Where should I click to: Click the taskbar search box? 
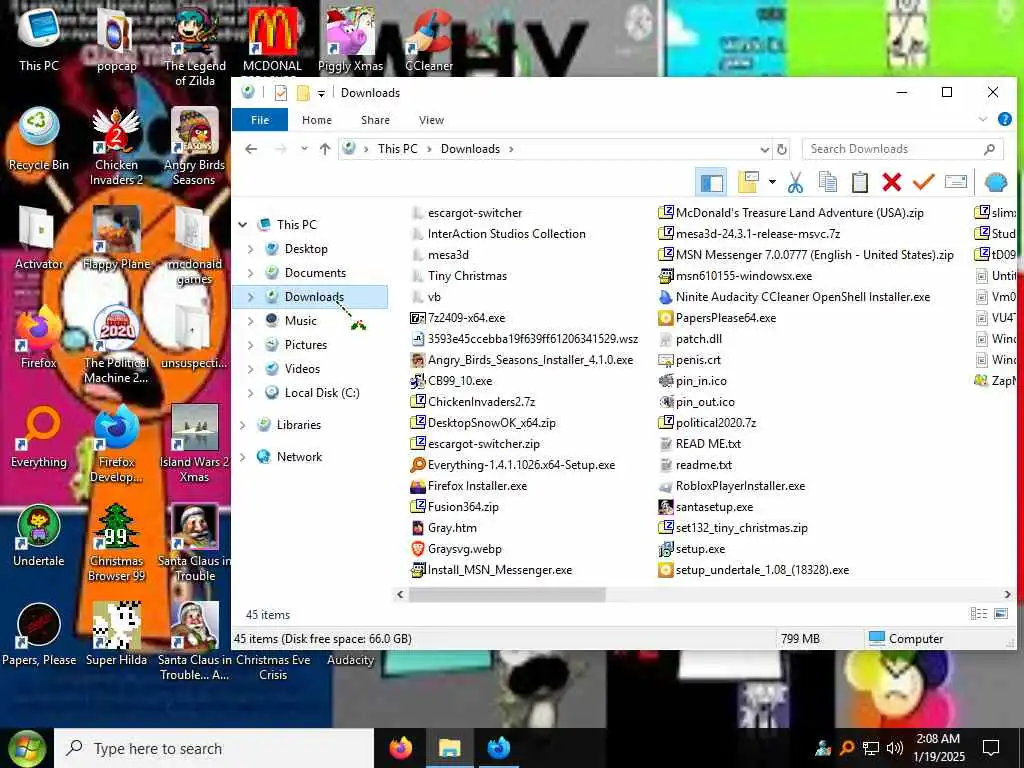(214, 748)
